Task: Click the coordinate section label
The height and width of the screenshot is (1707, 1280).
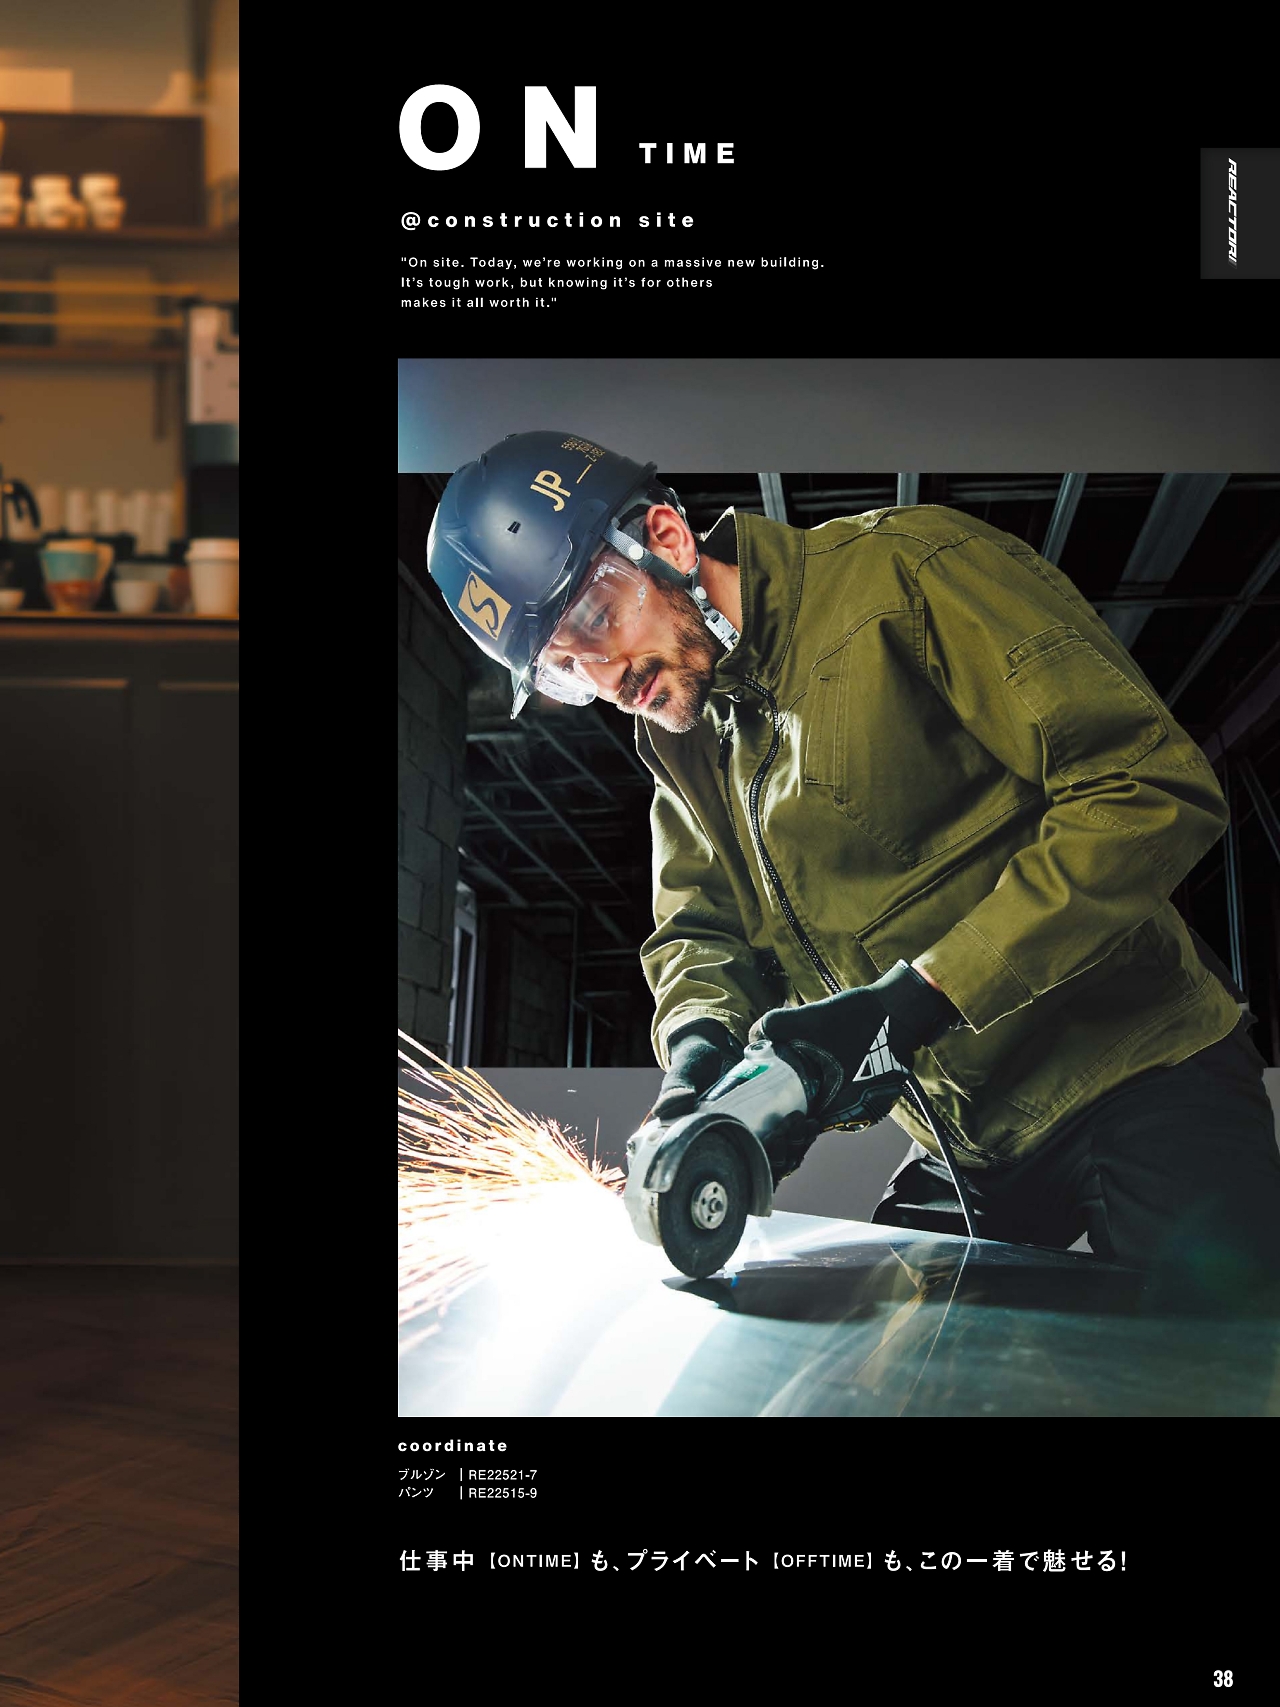Action: 452,1446
